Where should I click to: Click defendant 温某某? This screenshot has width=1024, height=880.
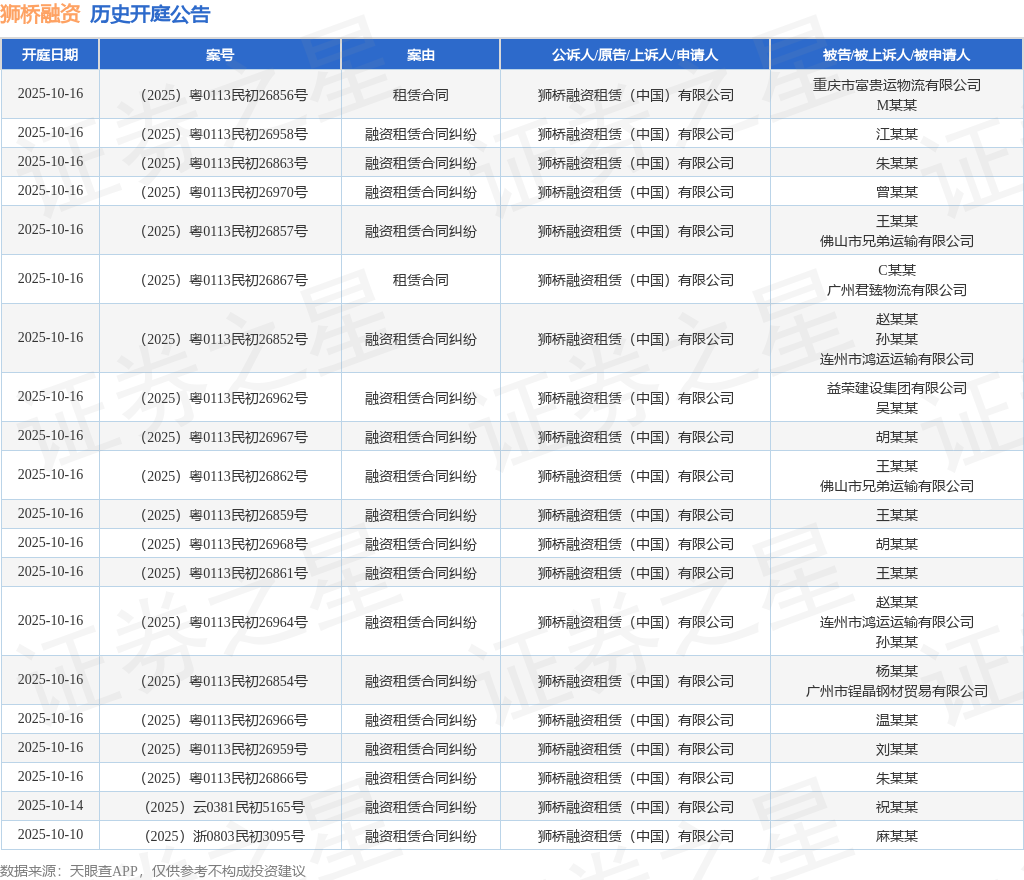pyautogui.click(x=897, y=720)
